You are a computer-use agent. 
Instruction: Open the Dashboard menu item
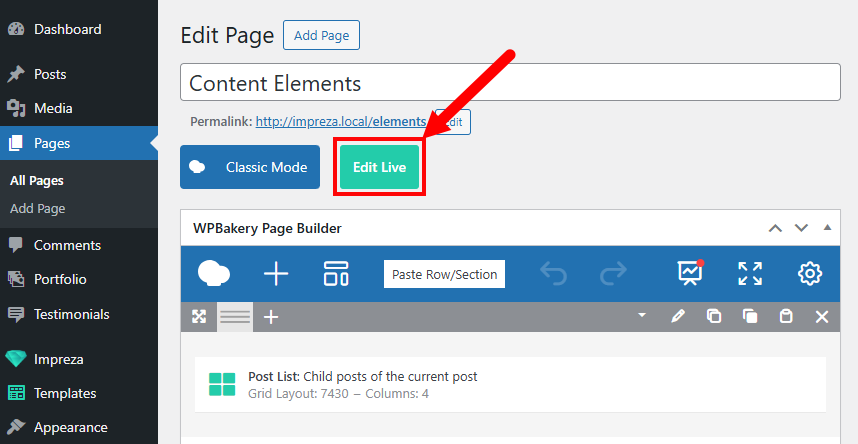(79, 29)
